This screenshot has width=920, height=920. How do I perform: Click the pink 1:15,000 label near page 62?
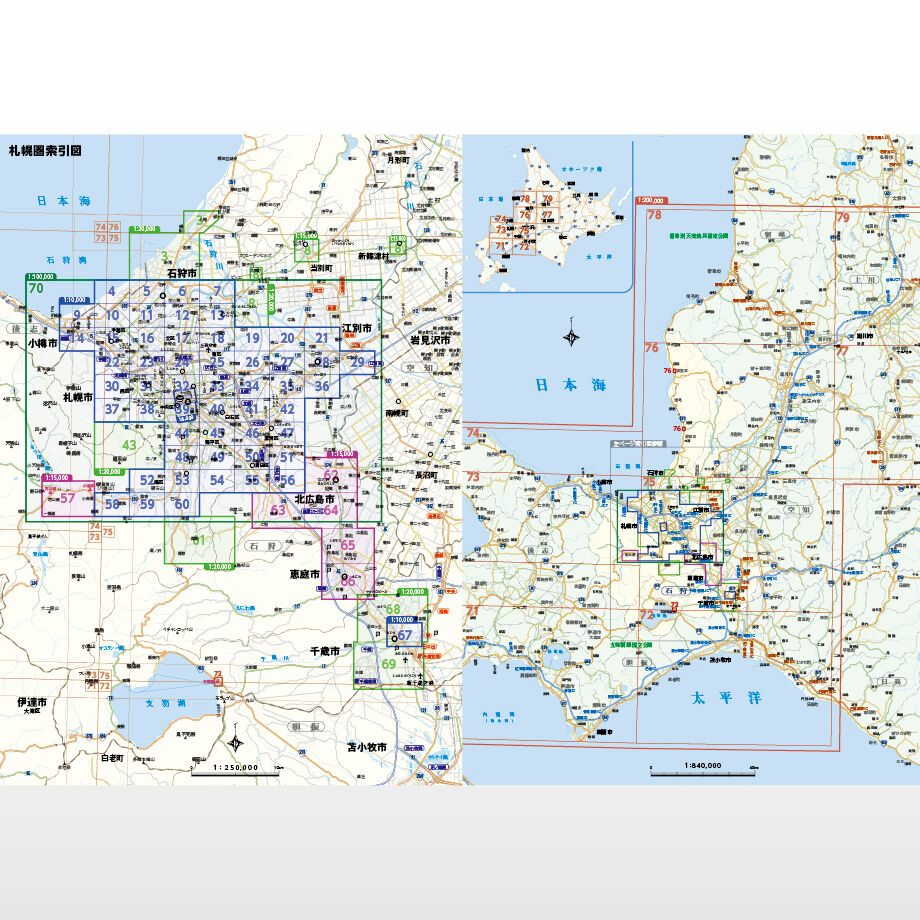[344, 453]
